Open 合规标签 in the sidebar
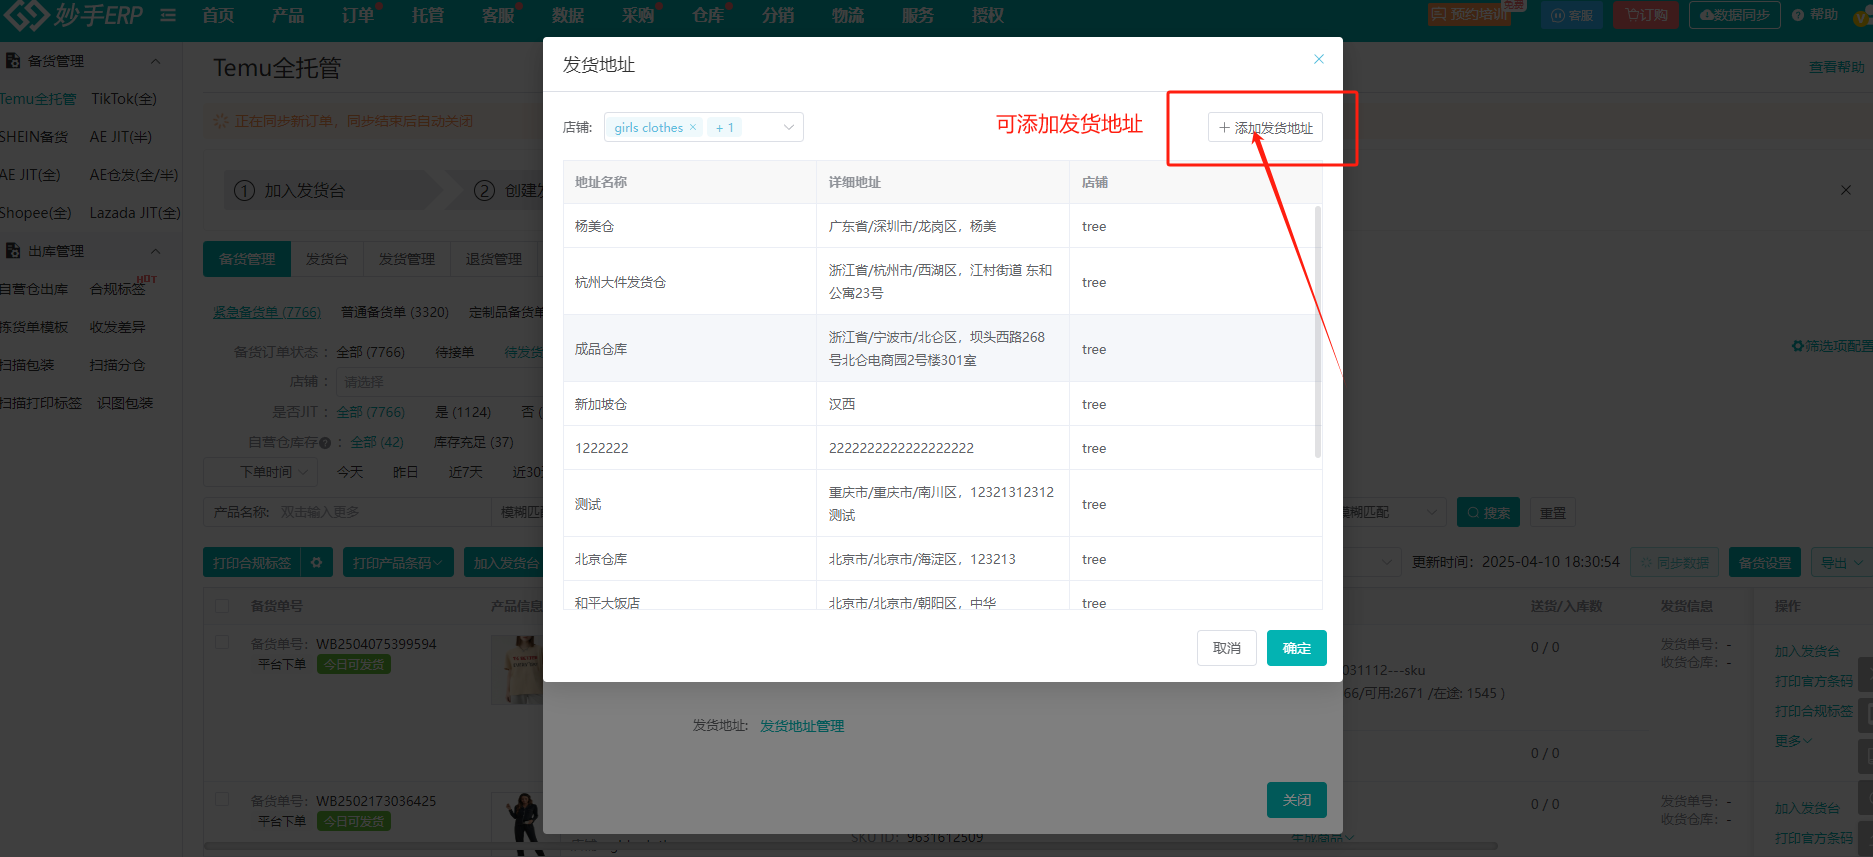Image resolution: width=1873 pixels, height=857 pixels. click(118, 289)
